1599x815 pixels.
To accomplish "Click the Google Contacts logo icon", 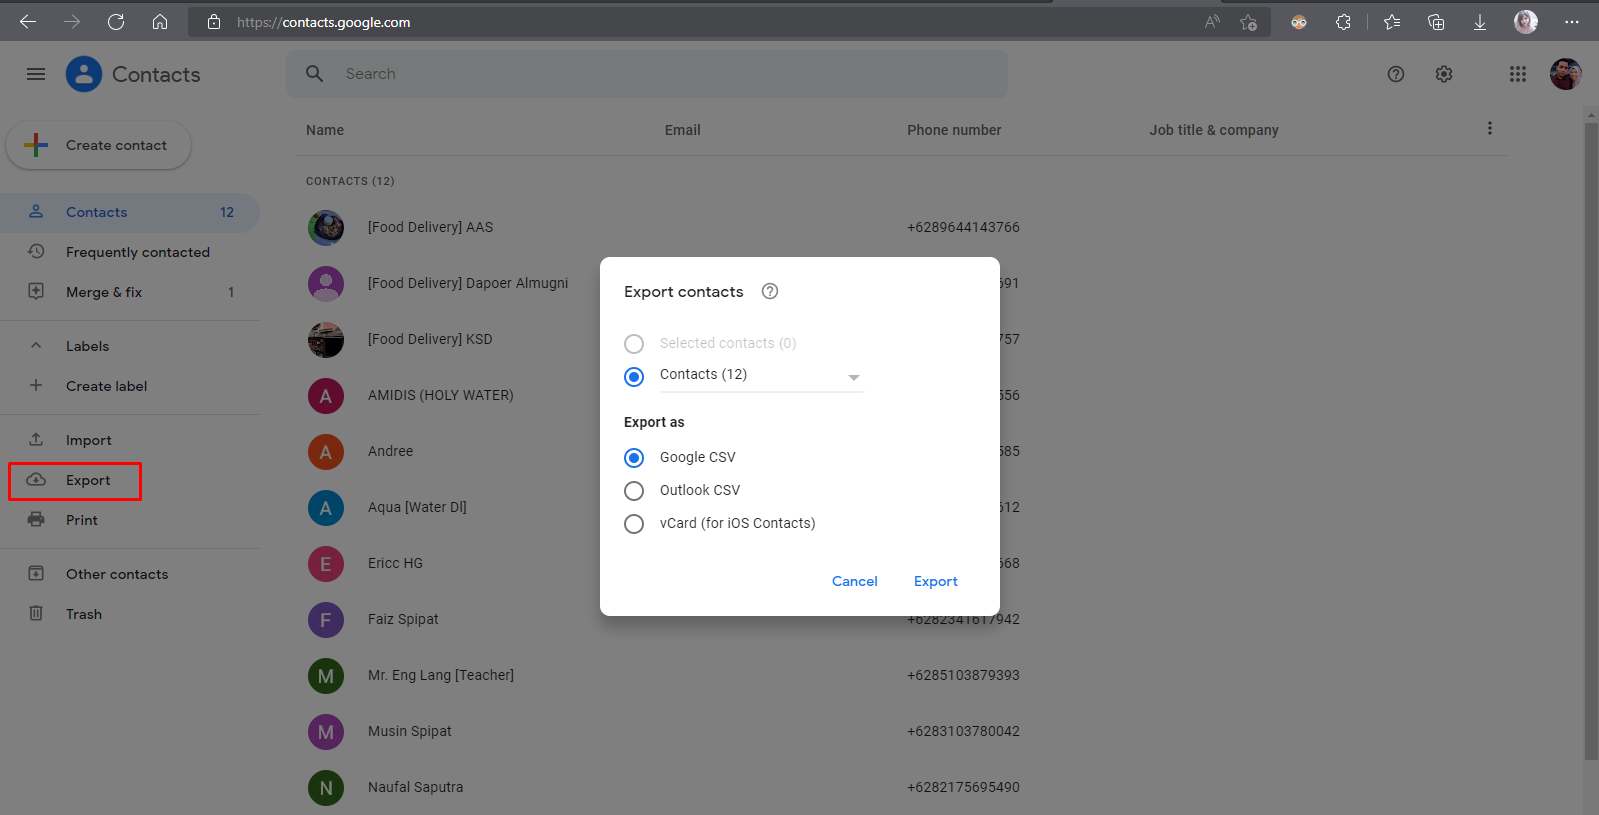I will (x=84, y=74).
